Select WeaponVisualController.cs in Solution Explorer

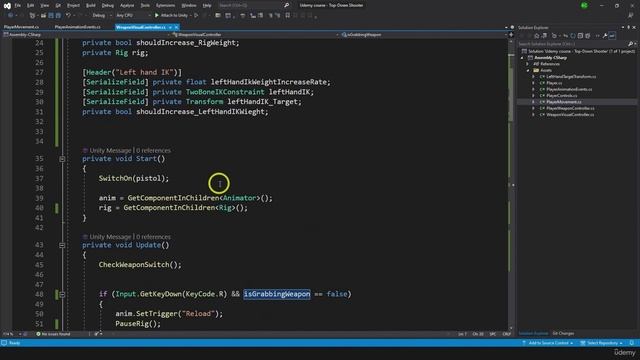pyautogui.click(x=570, y=115)
